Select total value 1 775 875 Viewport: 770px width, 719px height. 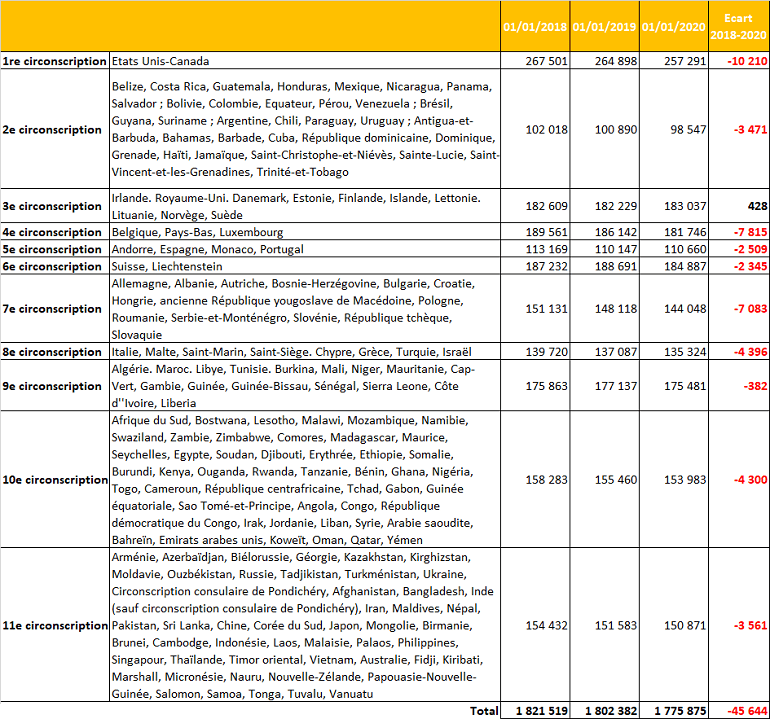point(680,711)
